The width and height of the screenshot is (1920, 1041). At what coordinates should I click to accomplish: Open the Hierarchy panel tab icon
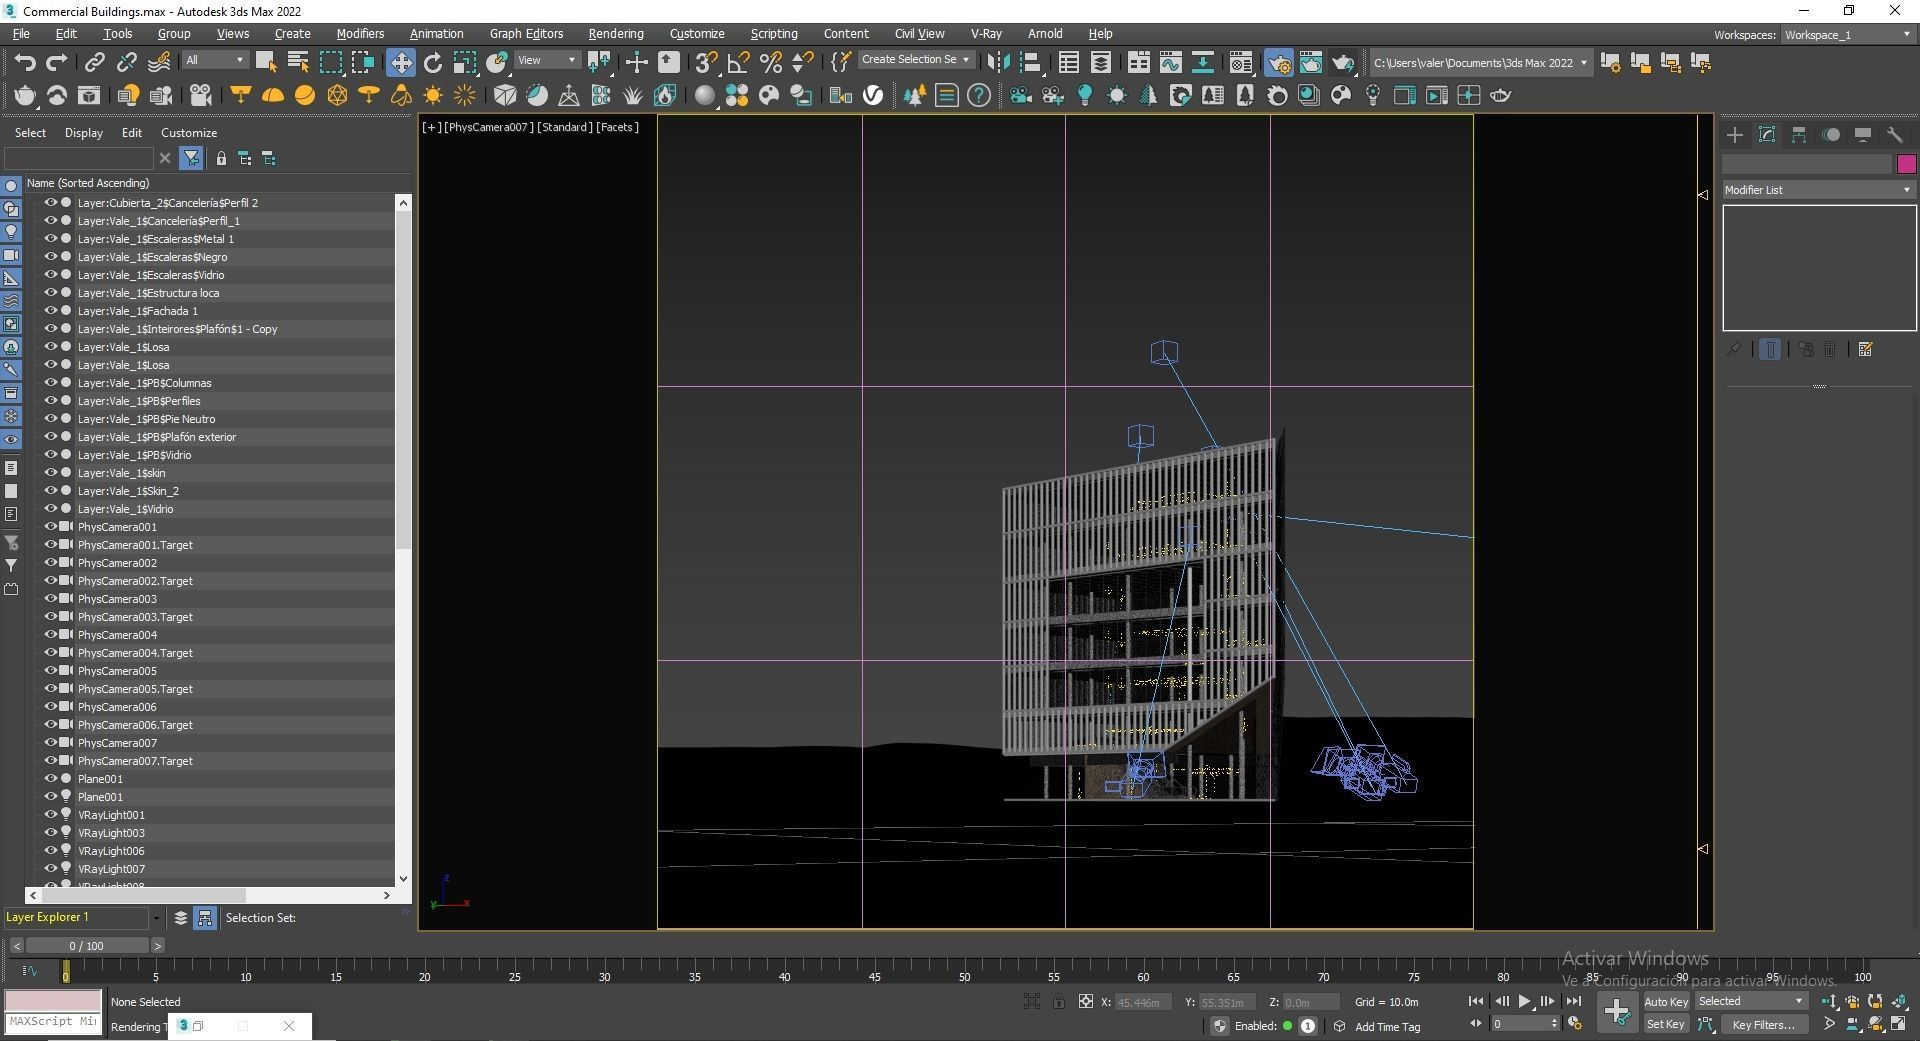tap(1799, 134)
